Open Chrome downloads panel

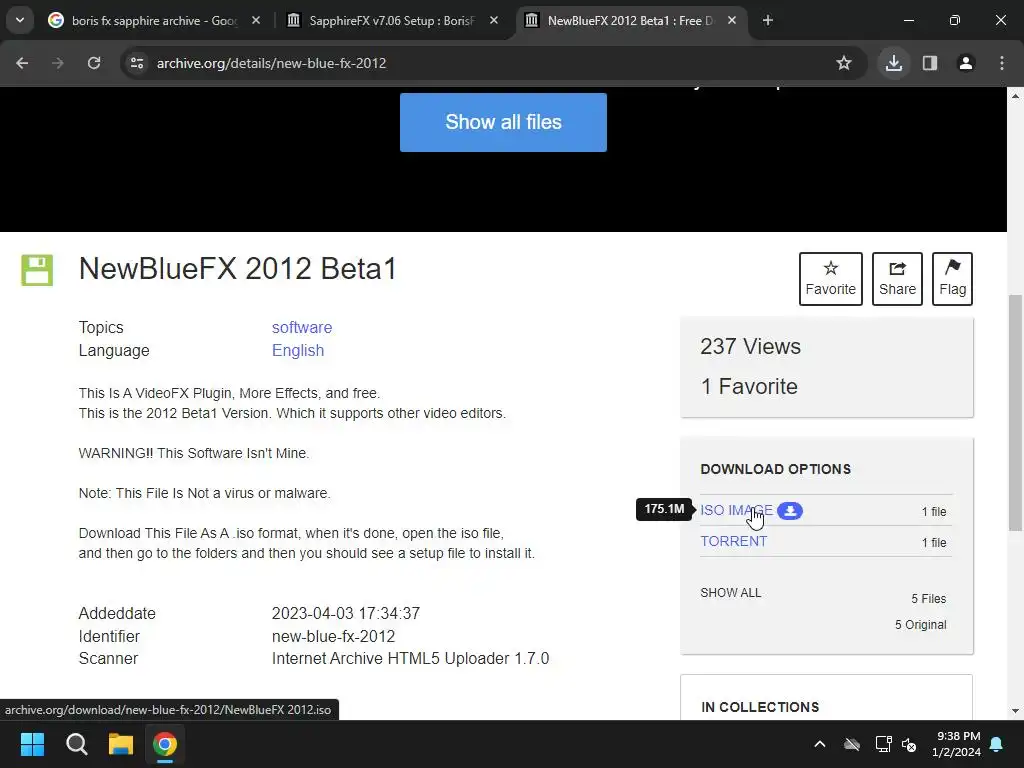coord(894,63)
